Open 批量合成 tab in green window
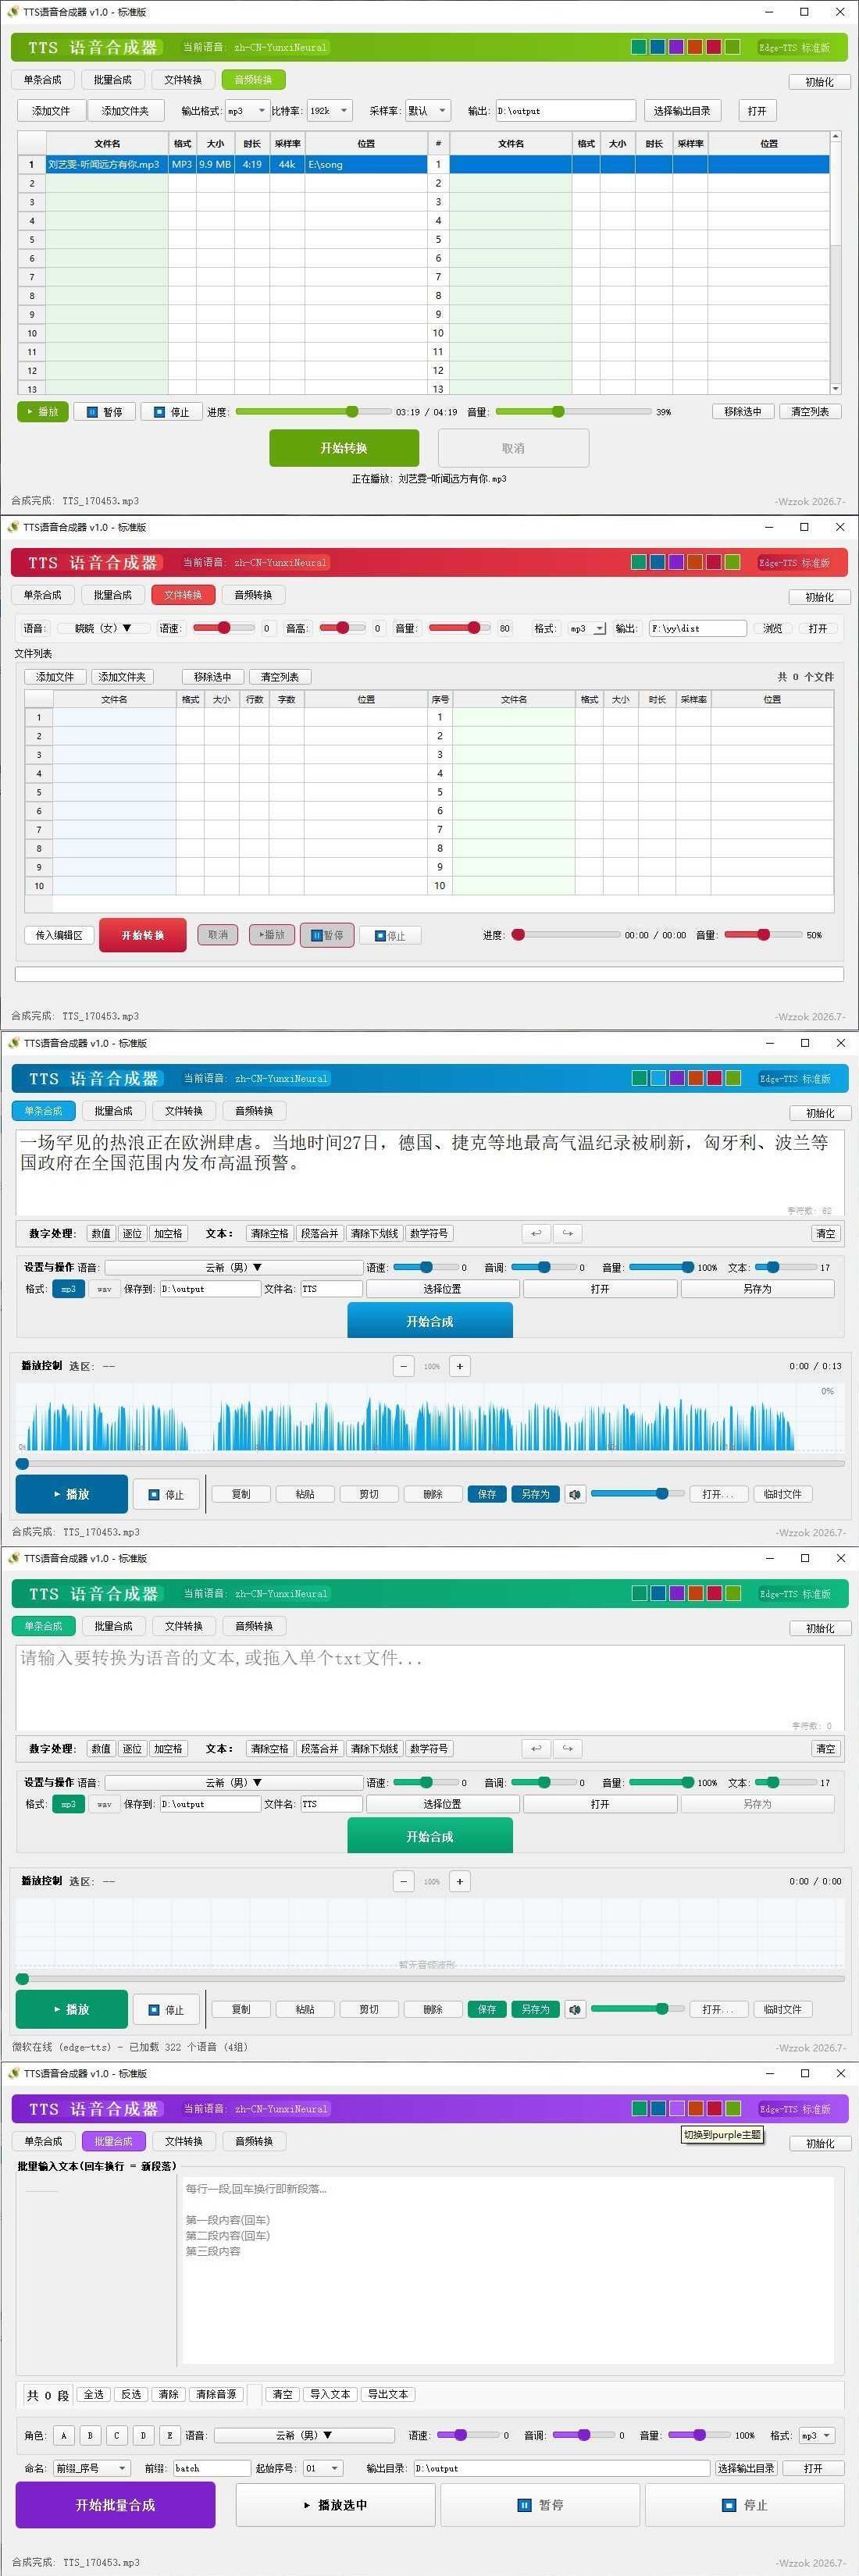The height and width of the screenshot is (2576, 859). (113, 1626)
